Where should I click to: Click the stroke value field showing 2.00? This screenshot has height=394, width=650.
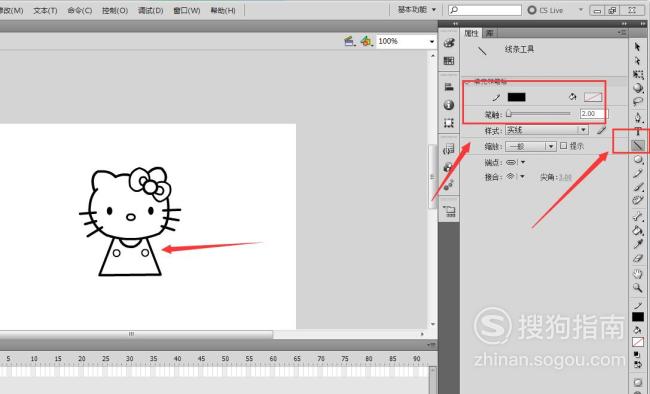click(x=594, y=114)
